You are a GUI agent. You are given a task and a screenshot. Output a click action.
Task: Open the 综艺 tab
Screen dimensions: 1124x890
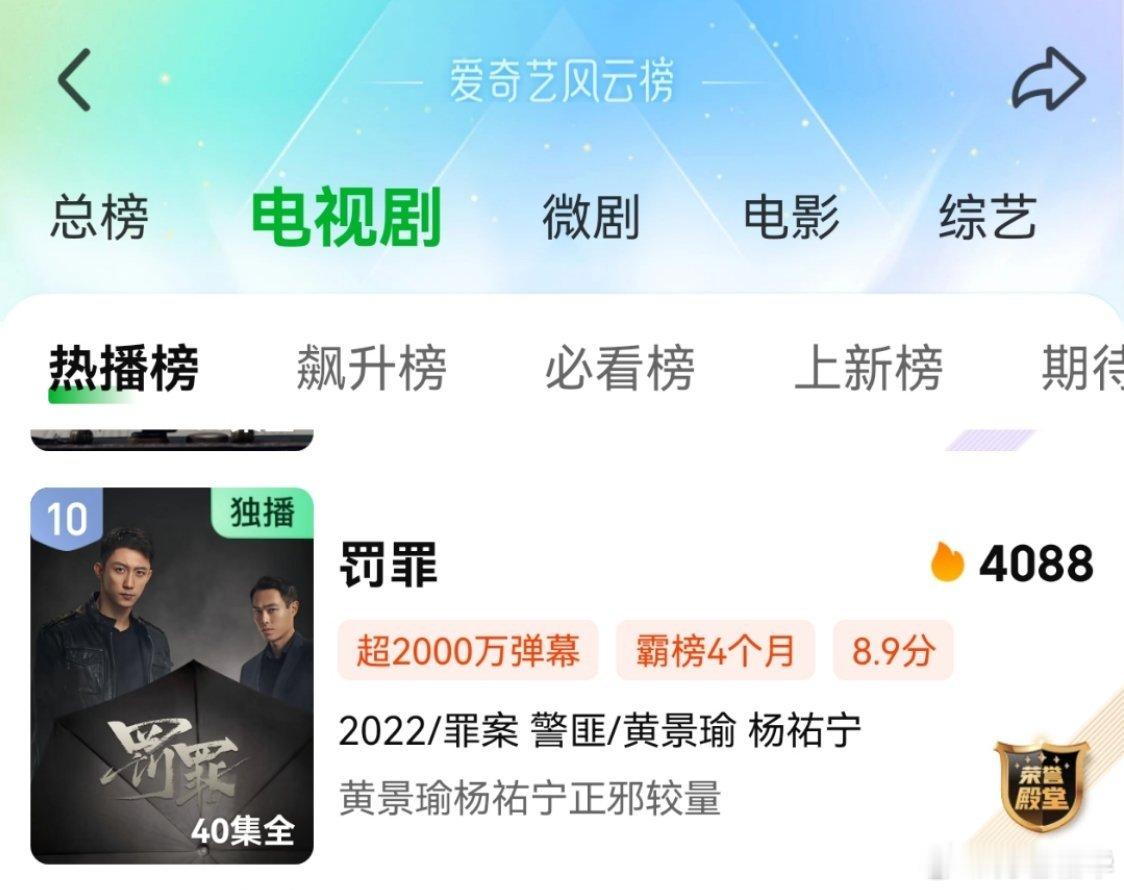tap(988, 216)
